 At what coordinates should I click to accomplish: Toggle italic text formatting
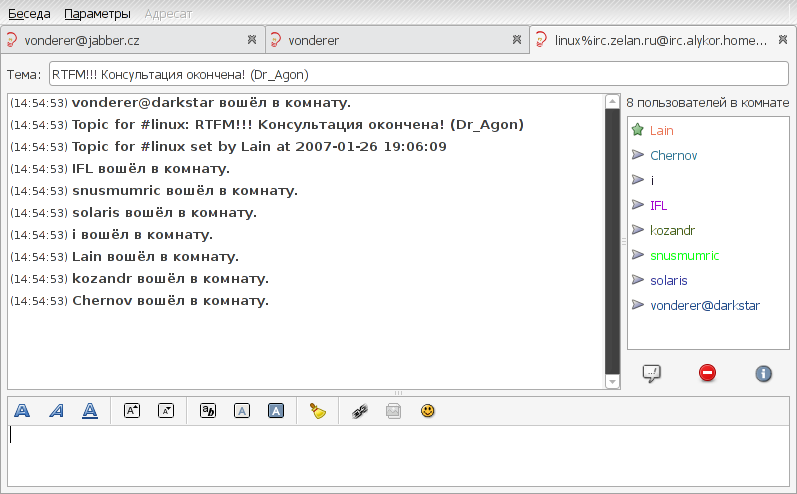56,410
